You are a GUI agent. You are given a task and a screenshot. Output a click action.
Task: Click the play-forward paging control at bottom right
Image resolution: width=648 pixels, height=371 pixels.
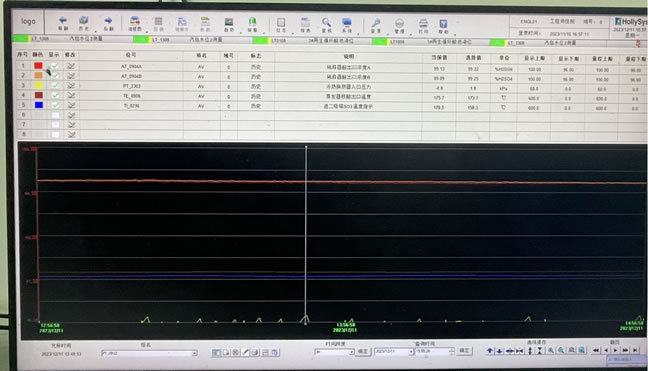[616, 350]
